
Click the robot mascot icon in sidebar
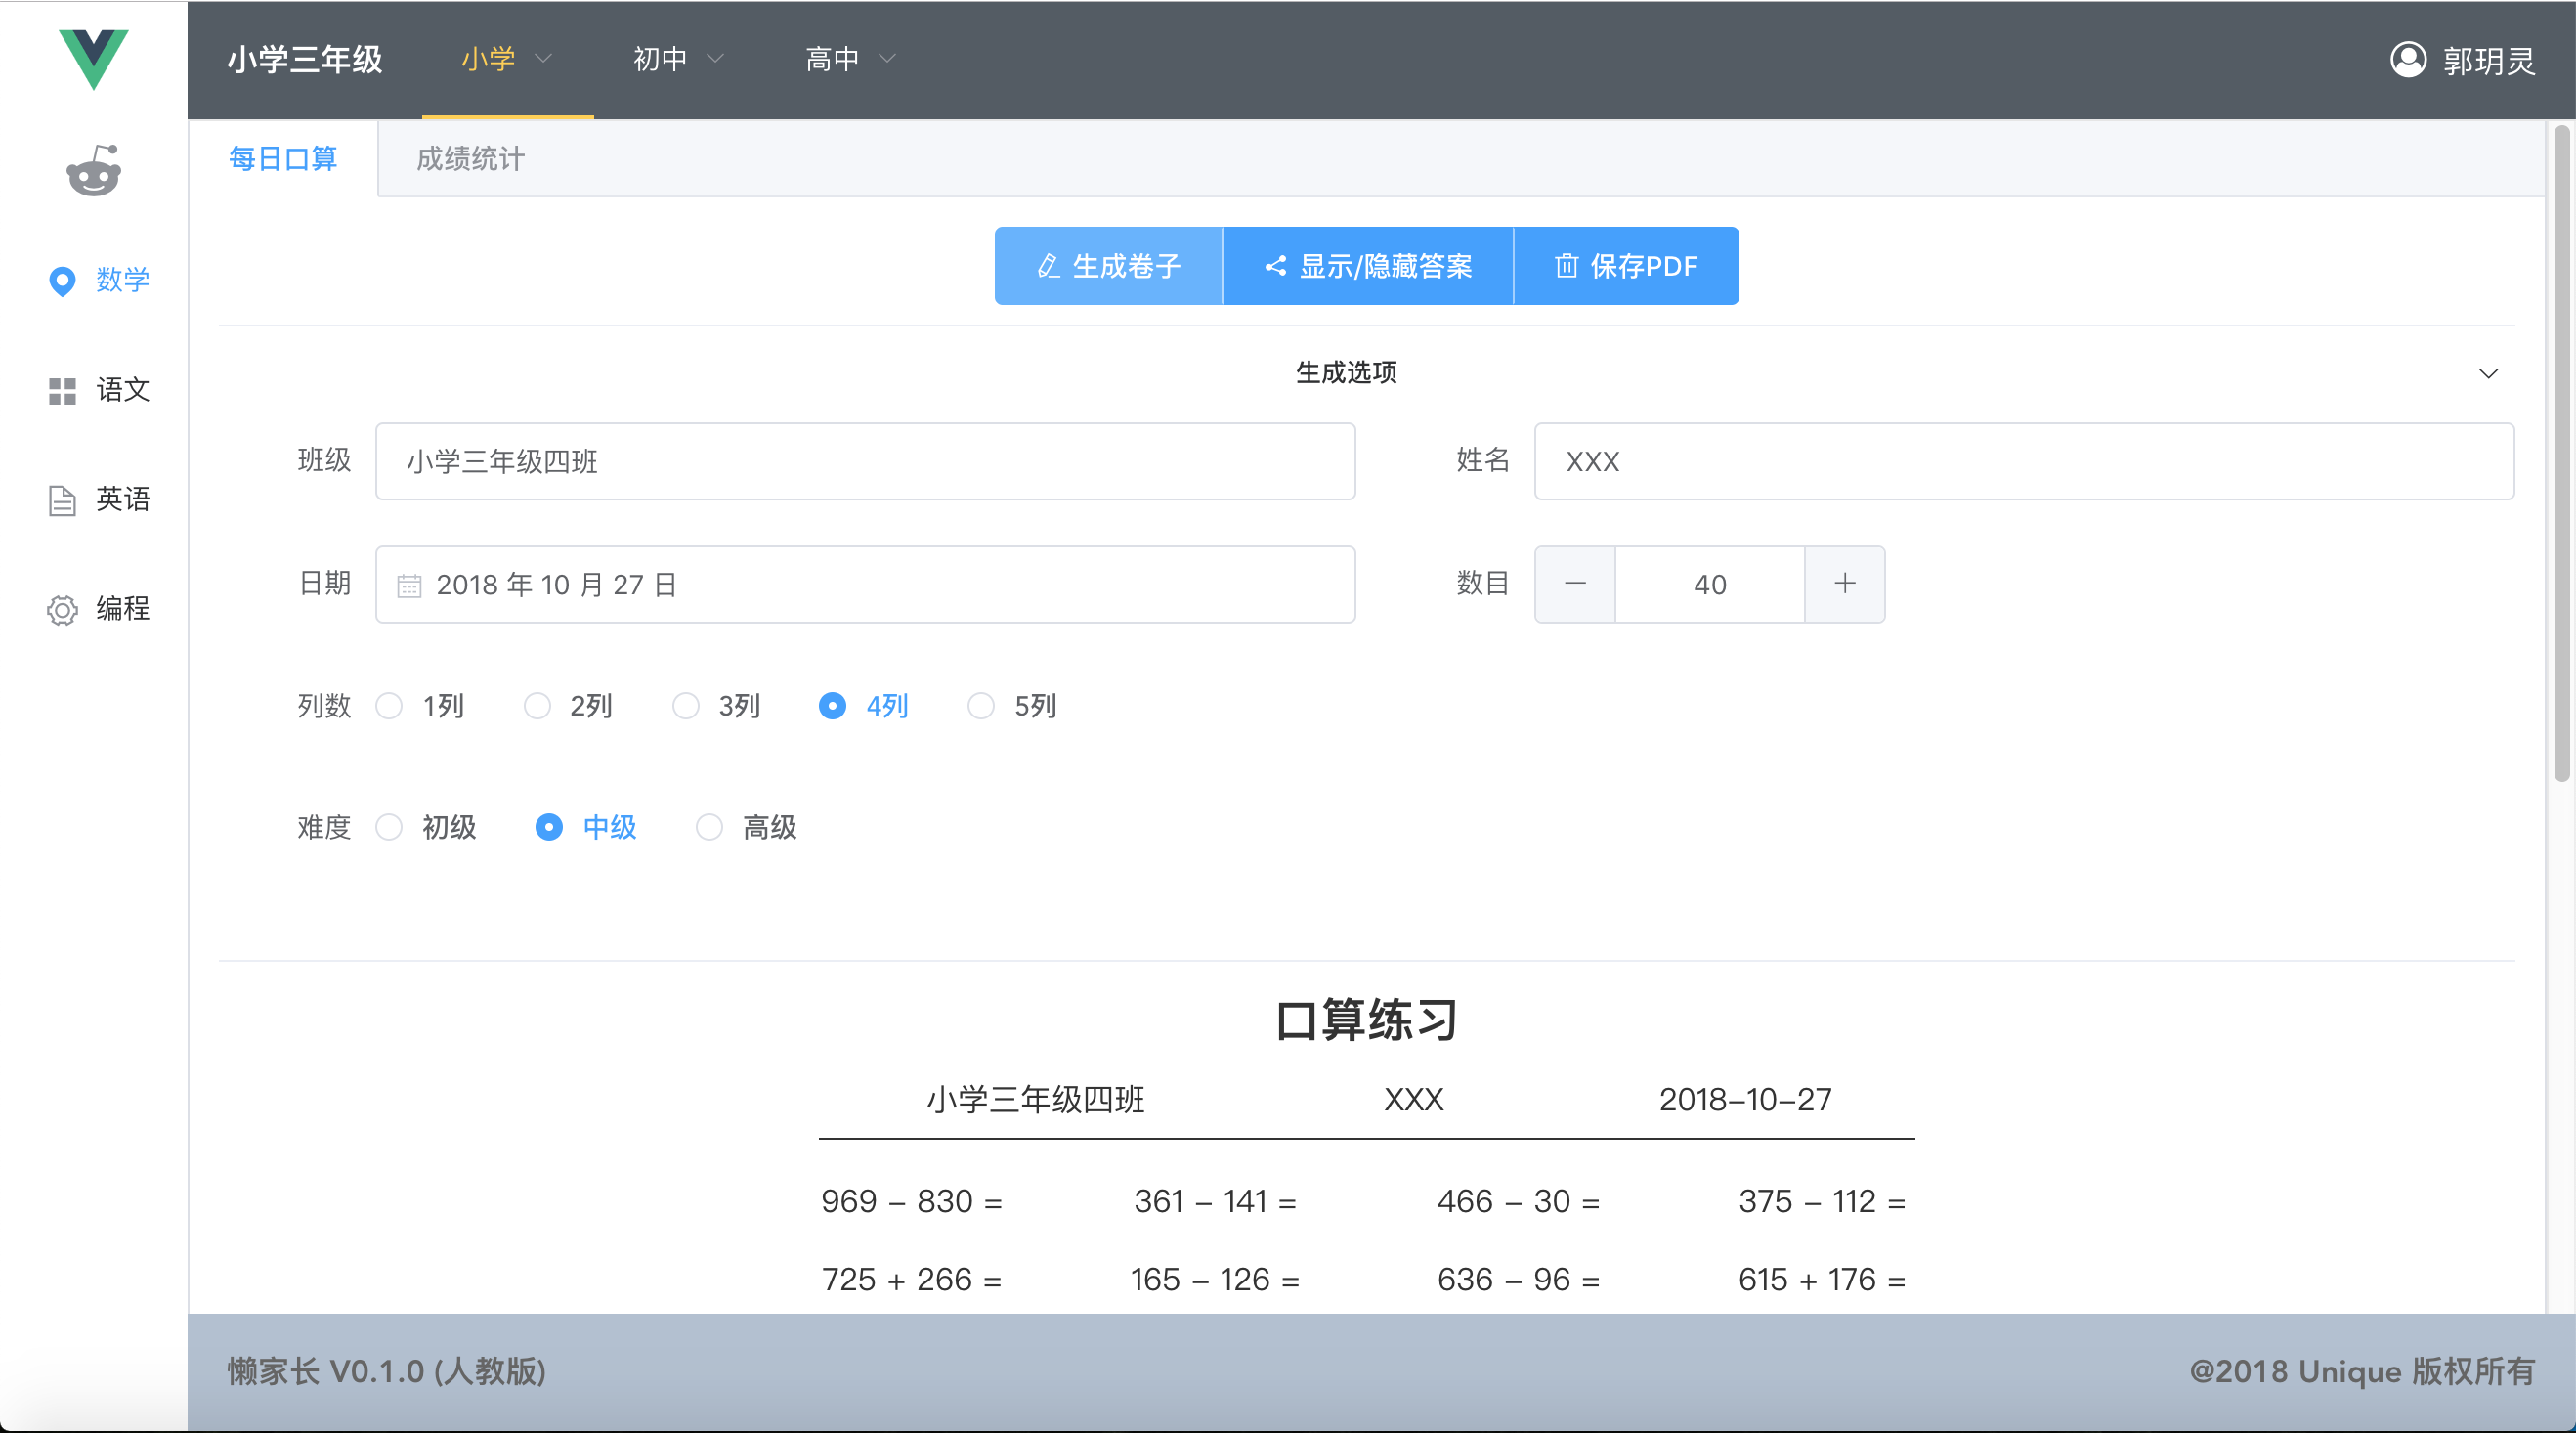[93, 171]
